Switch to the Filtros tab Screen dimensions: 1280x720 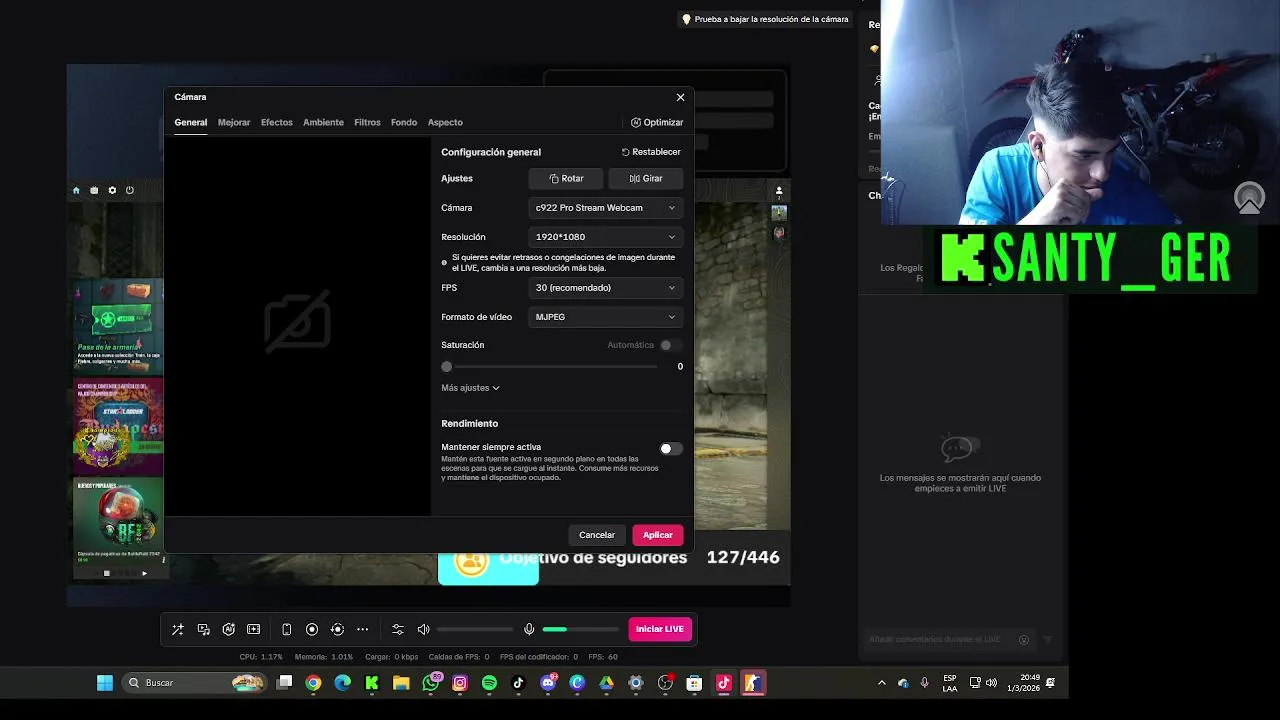click(x=367, y=123)
